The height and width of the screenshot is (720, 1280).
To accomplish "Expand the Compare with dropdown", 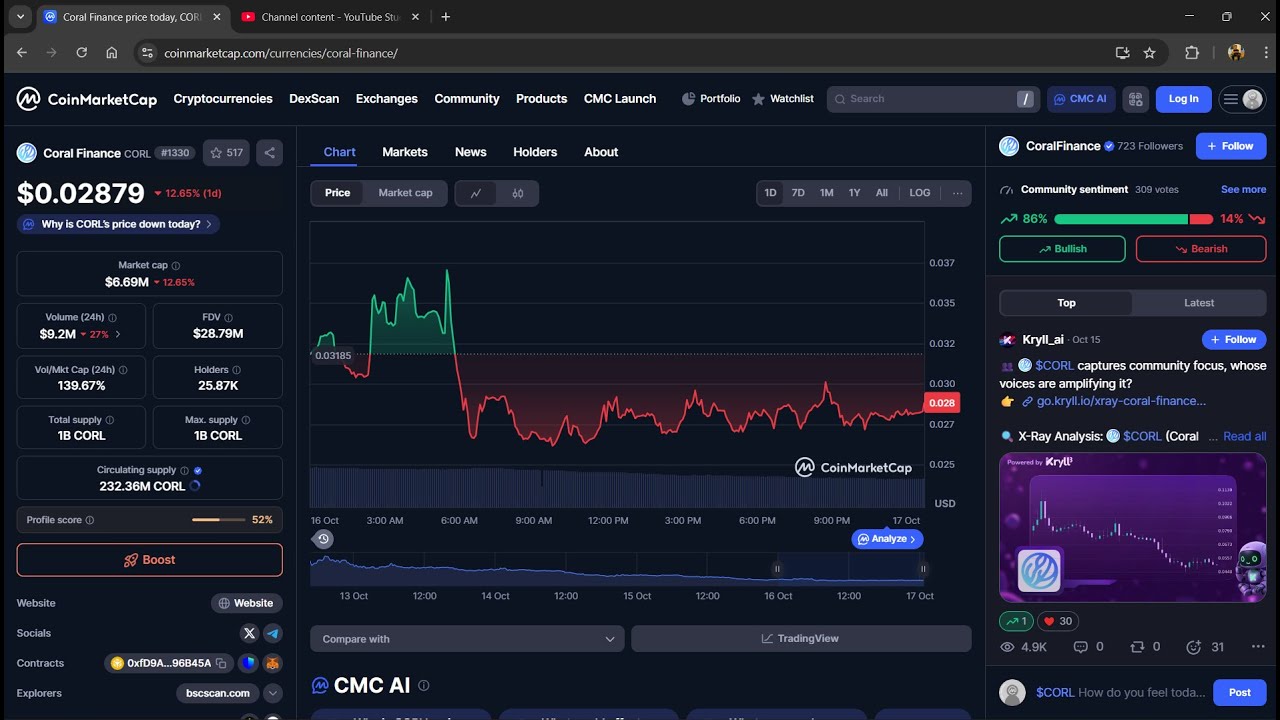I will point(467,639).
